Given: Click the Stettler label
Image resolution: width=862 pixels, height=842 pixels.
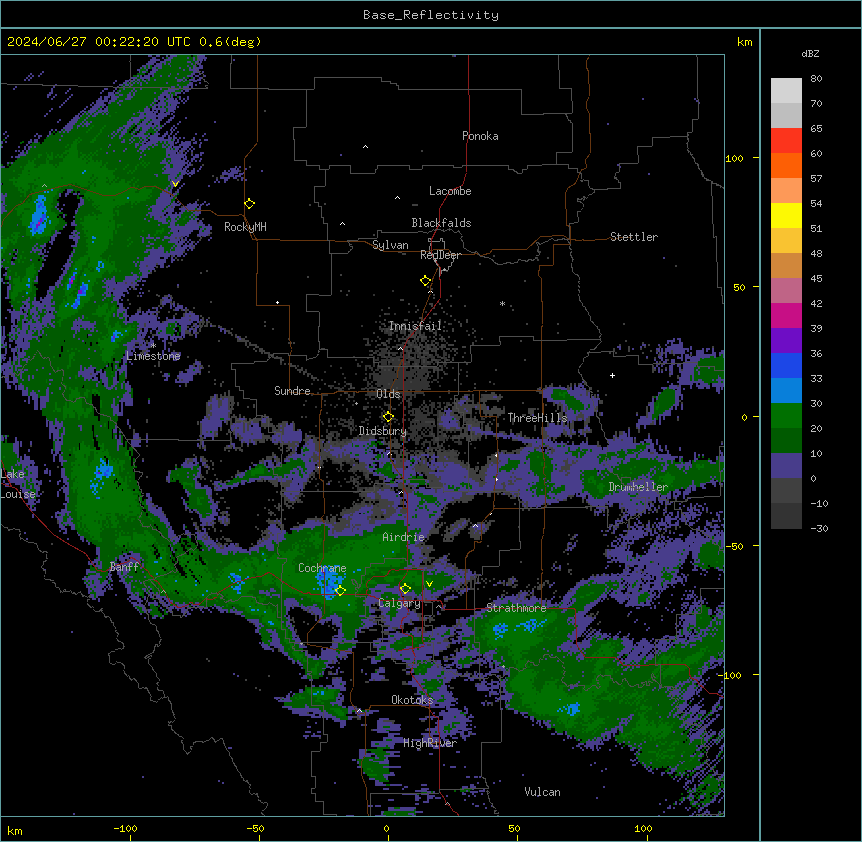Looking at the screenshot, I should tap(634, 237).
